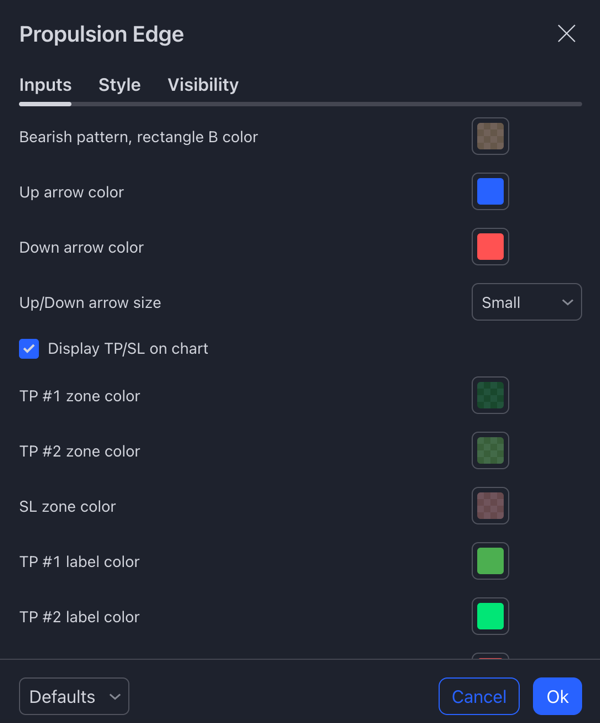Select the SL zone color swatch
The width and height of the screenshot is (600, 723).
pos(490,506)
